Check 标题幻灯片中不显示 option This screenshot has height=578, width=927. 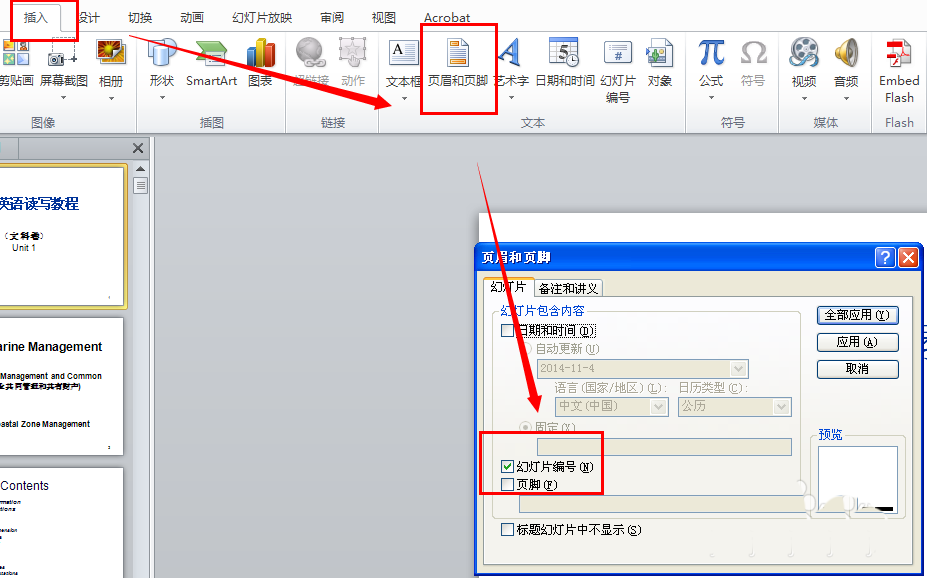[x=507, y=530]
